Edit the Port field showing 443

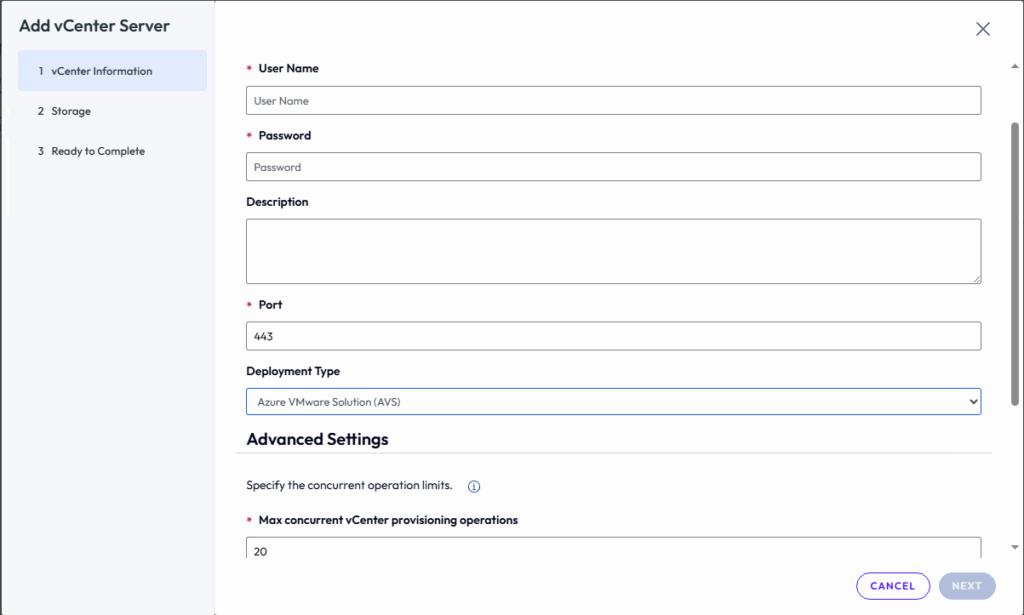[x=613, y=336]
